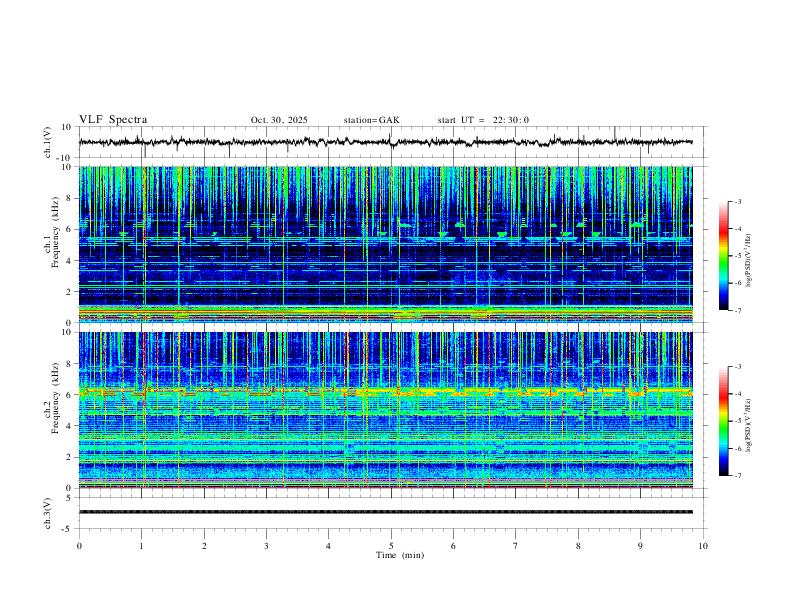Click tick label "10" on the Time axis

tap(703, 546)
